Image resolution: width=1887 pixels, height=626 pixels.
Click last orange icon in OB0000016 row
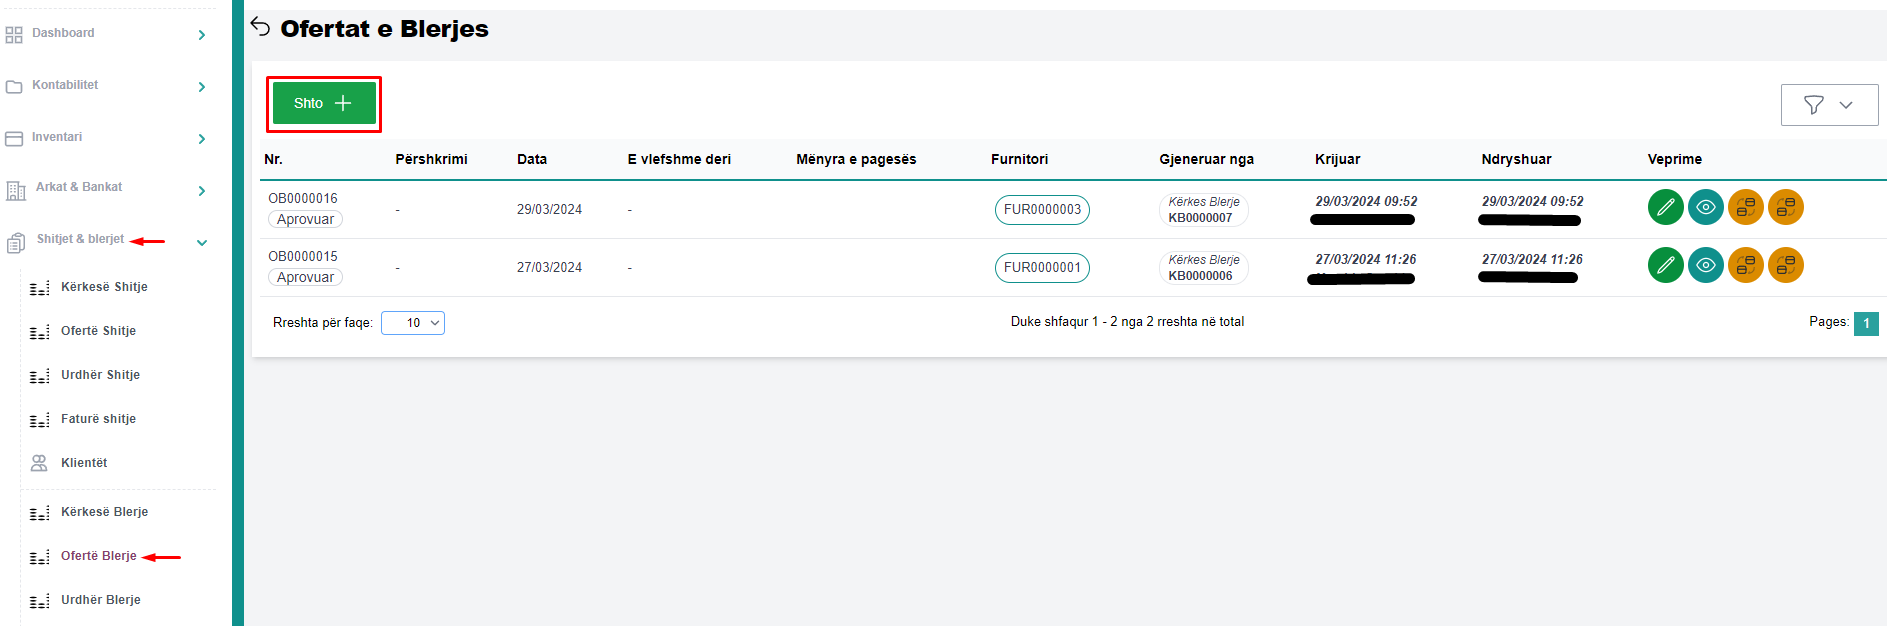point(1785,207)
